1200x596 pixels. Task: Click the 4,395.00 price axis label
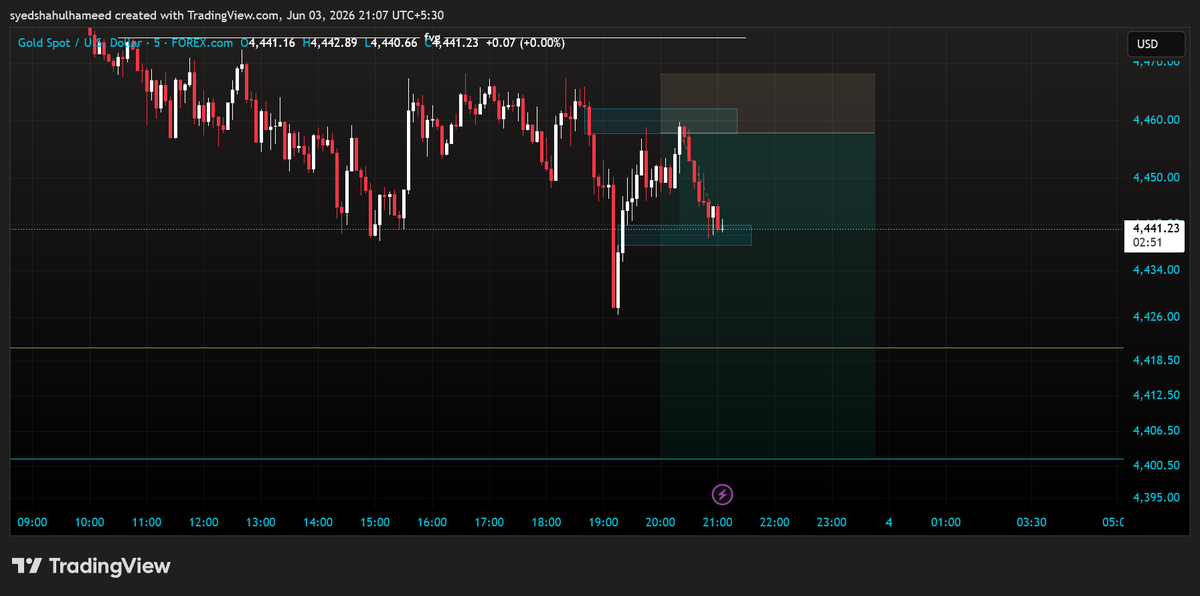click(x=1156, y=498)
